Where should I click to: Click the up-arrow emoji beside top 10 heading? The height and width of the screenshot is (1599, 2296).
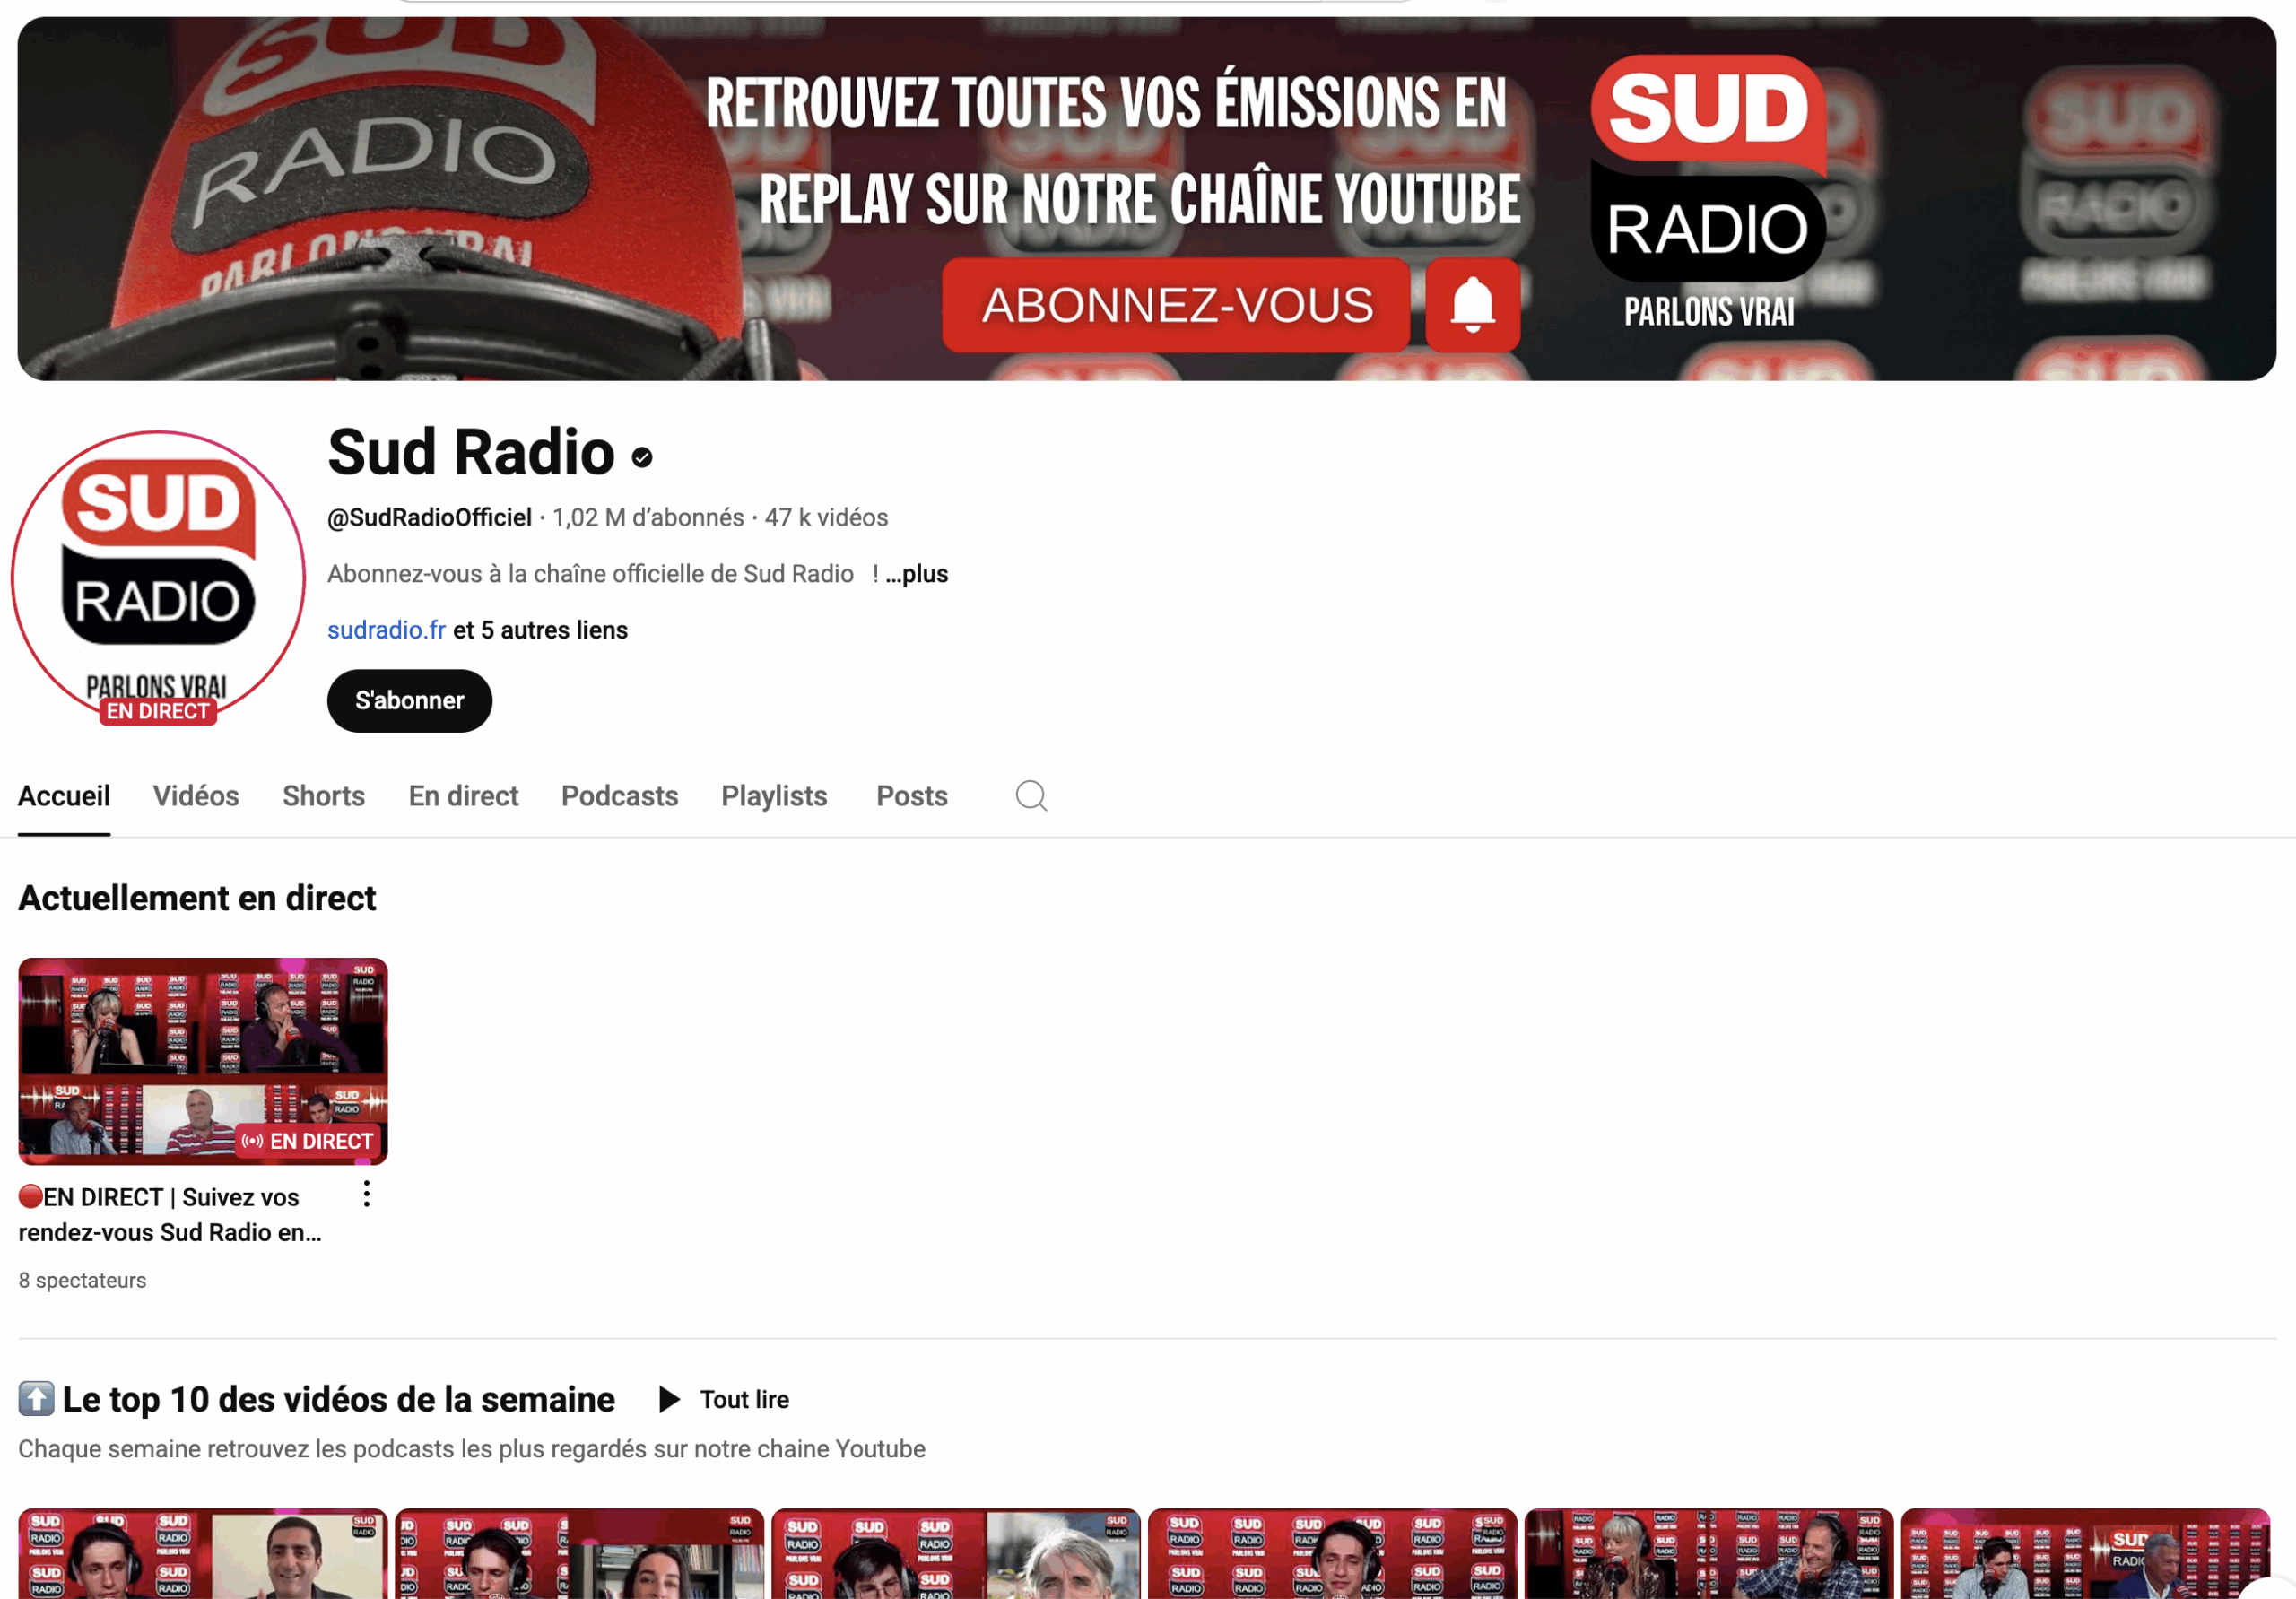(36, 1399)
